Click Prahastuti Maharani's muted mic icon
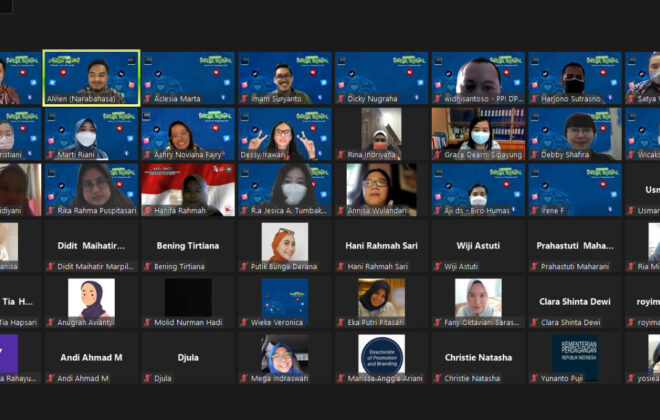The width and height of the screenshot is (660, 420). pos(535,266)
